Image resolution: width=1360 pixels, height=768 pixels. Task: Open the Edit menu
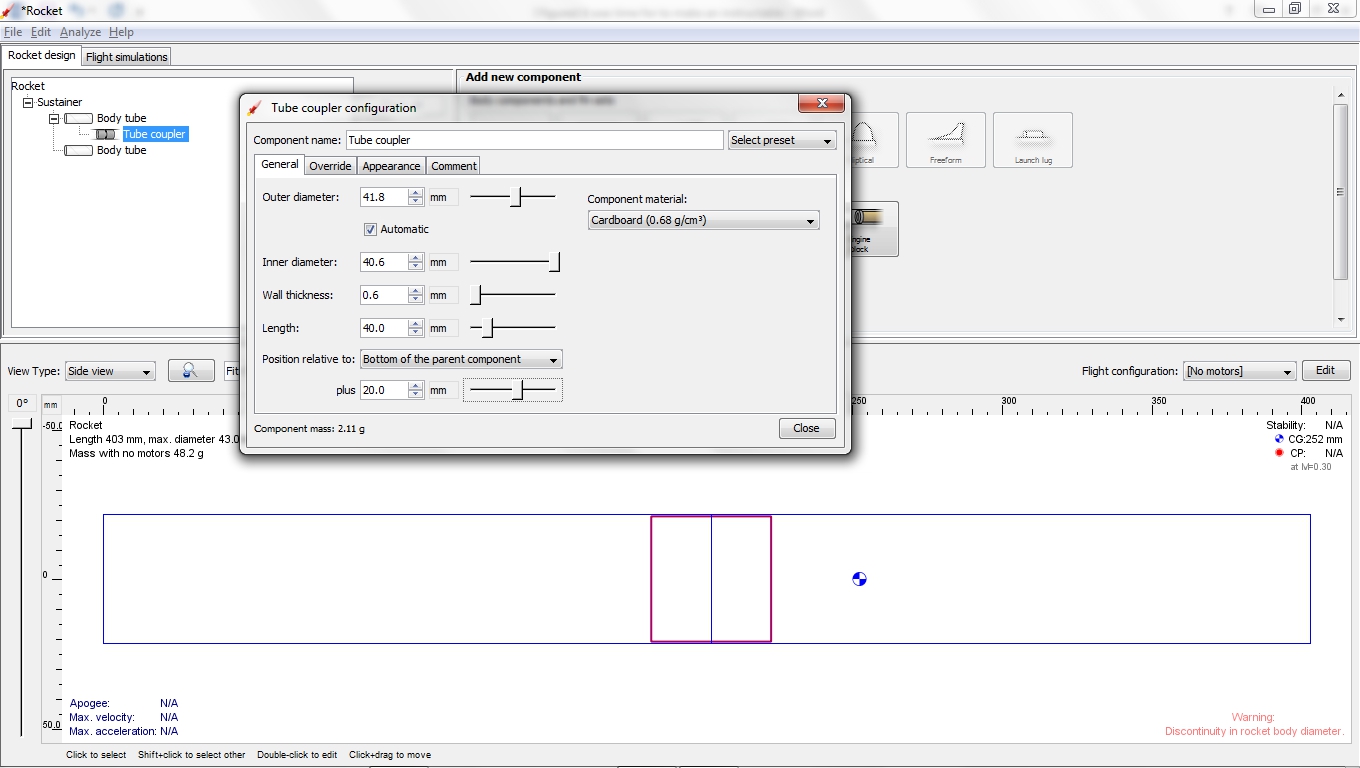pyautogui.click(x=40, y=32)
